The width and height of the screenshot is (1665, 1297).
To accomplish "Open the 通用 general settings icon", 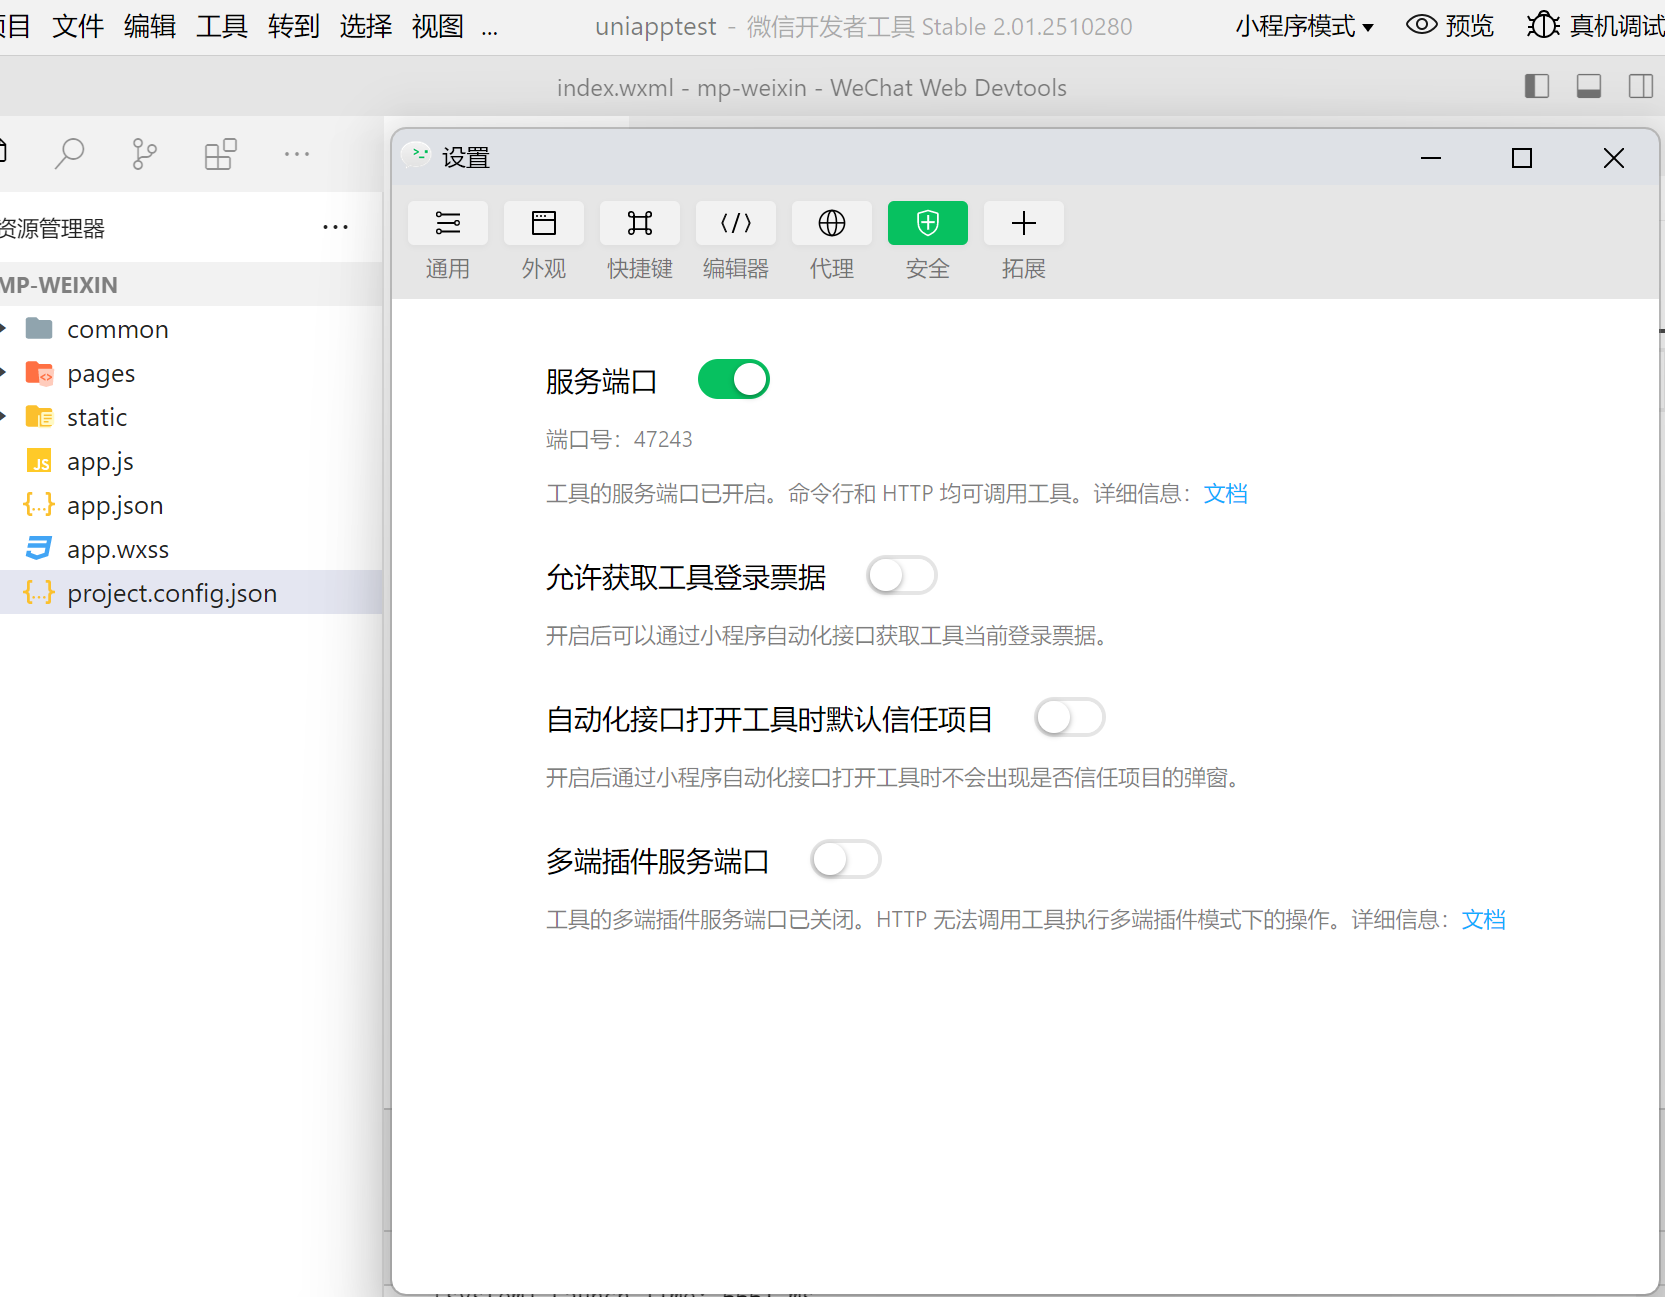I will pos(447,223).
